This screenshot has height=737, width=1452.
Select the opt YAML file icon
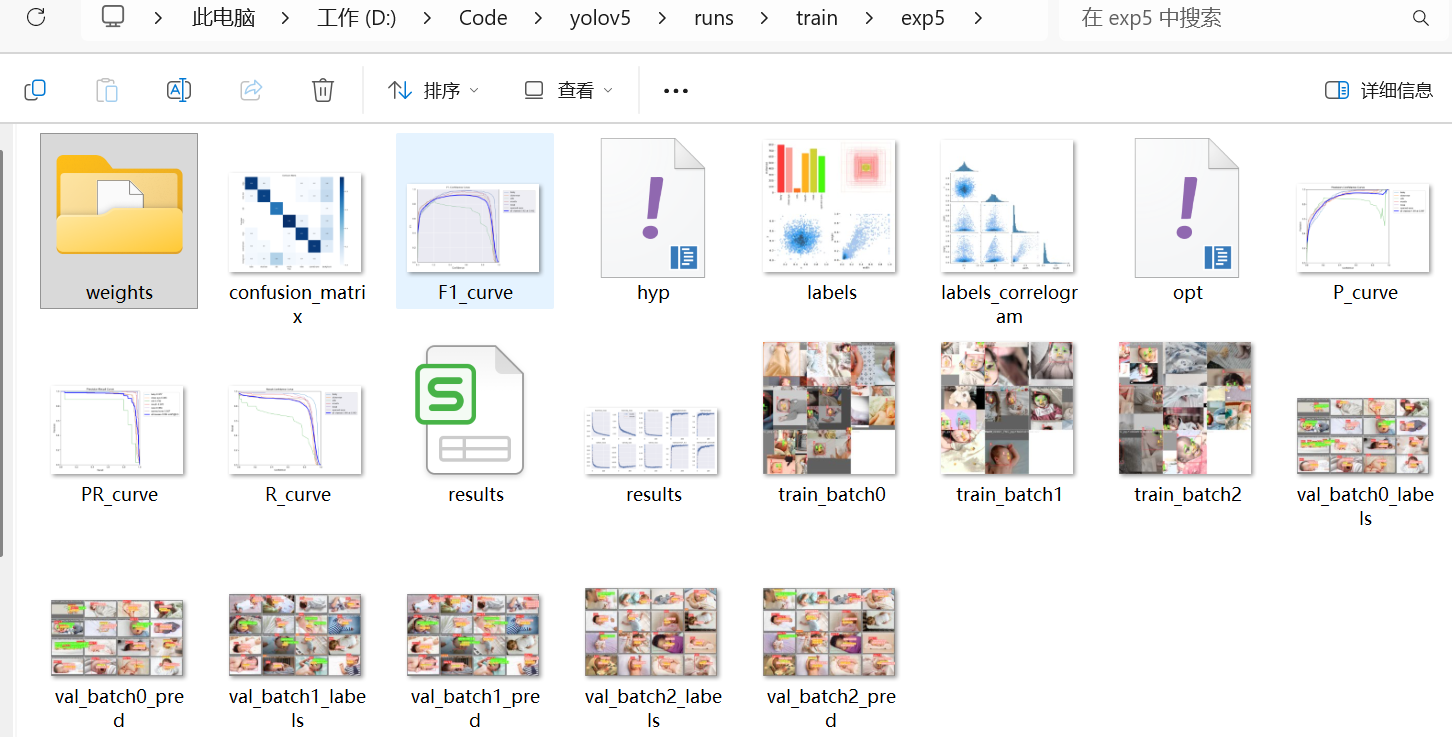1187,208
